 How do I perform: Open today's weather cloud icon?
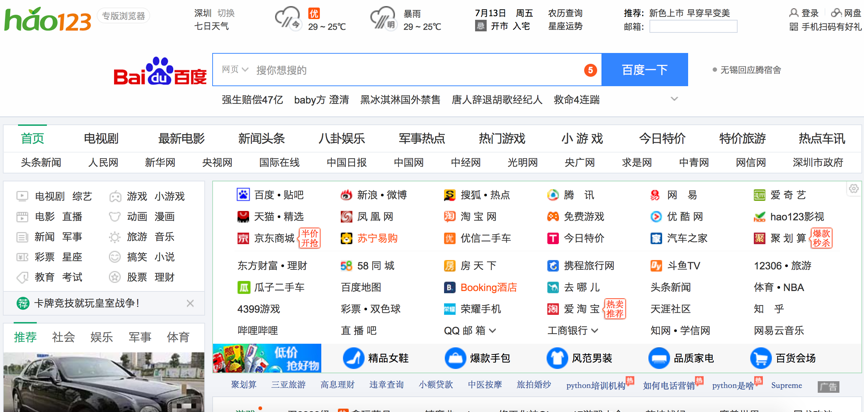coord(288,19)
